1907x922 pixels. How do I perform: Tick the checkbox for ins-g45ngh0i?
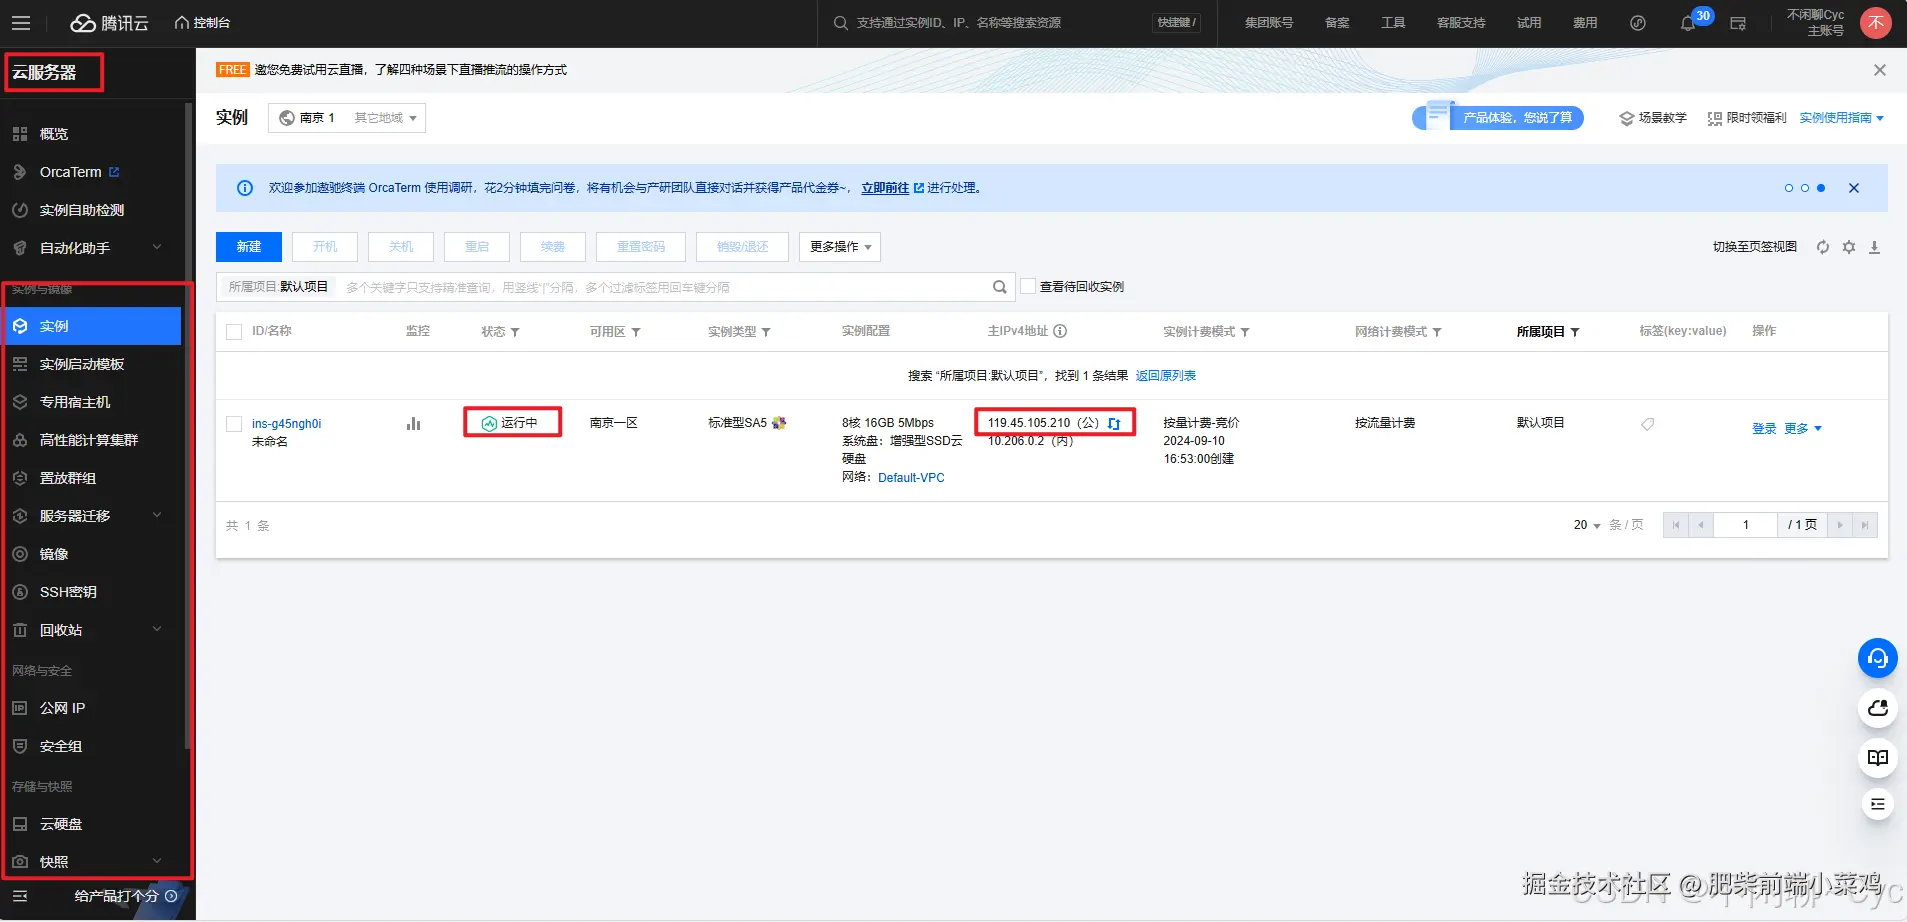234,424
